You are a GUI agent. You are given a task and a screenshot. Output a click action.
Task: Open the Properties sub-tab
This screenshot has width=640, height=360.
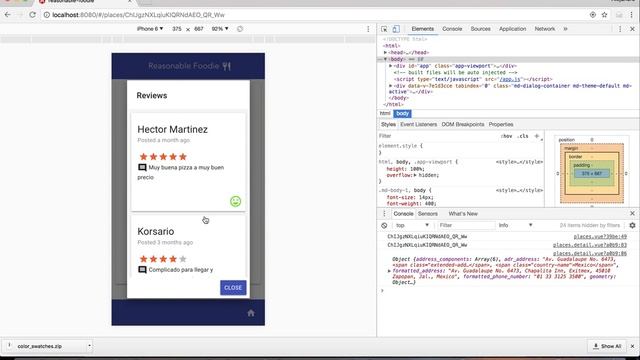[501, 124]
